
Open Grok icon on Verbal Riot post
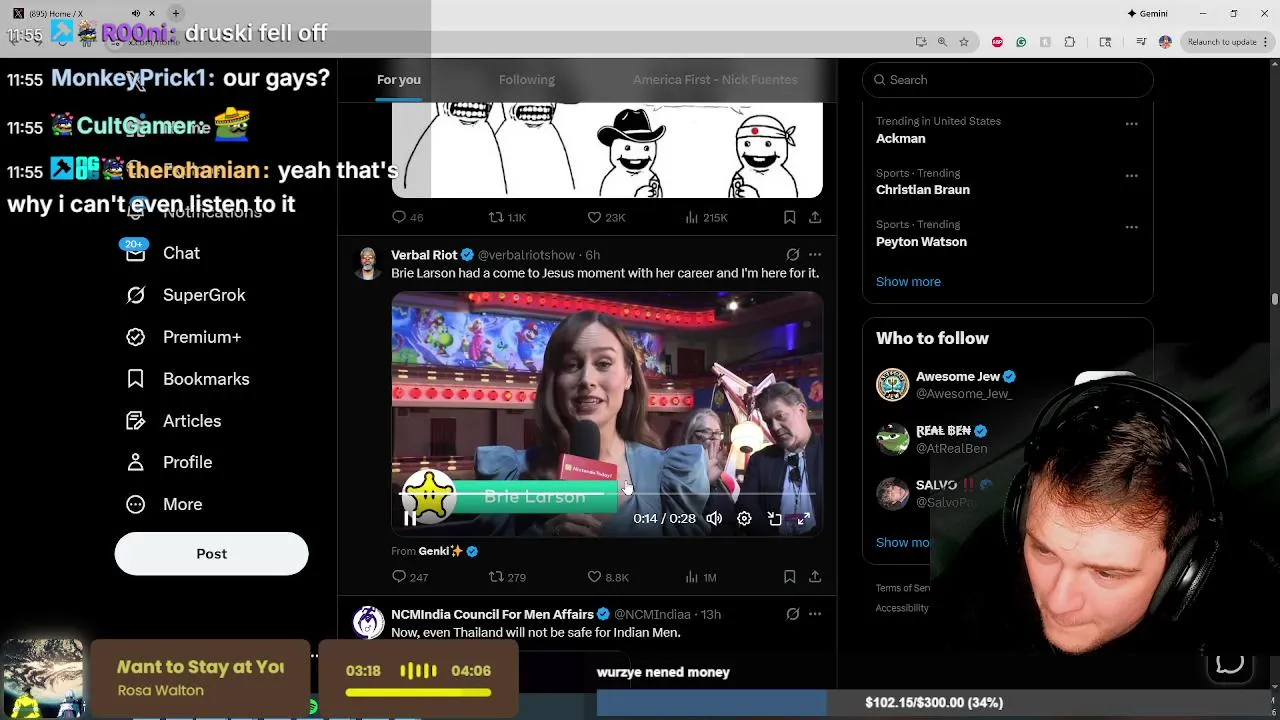click(792, 255)
